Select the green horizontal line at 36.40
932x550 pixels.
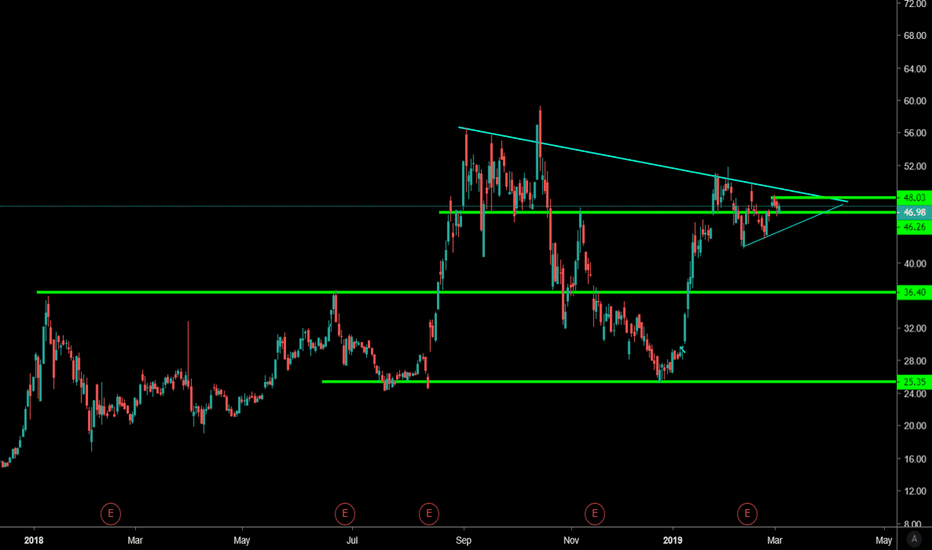point(467,292)
